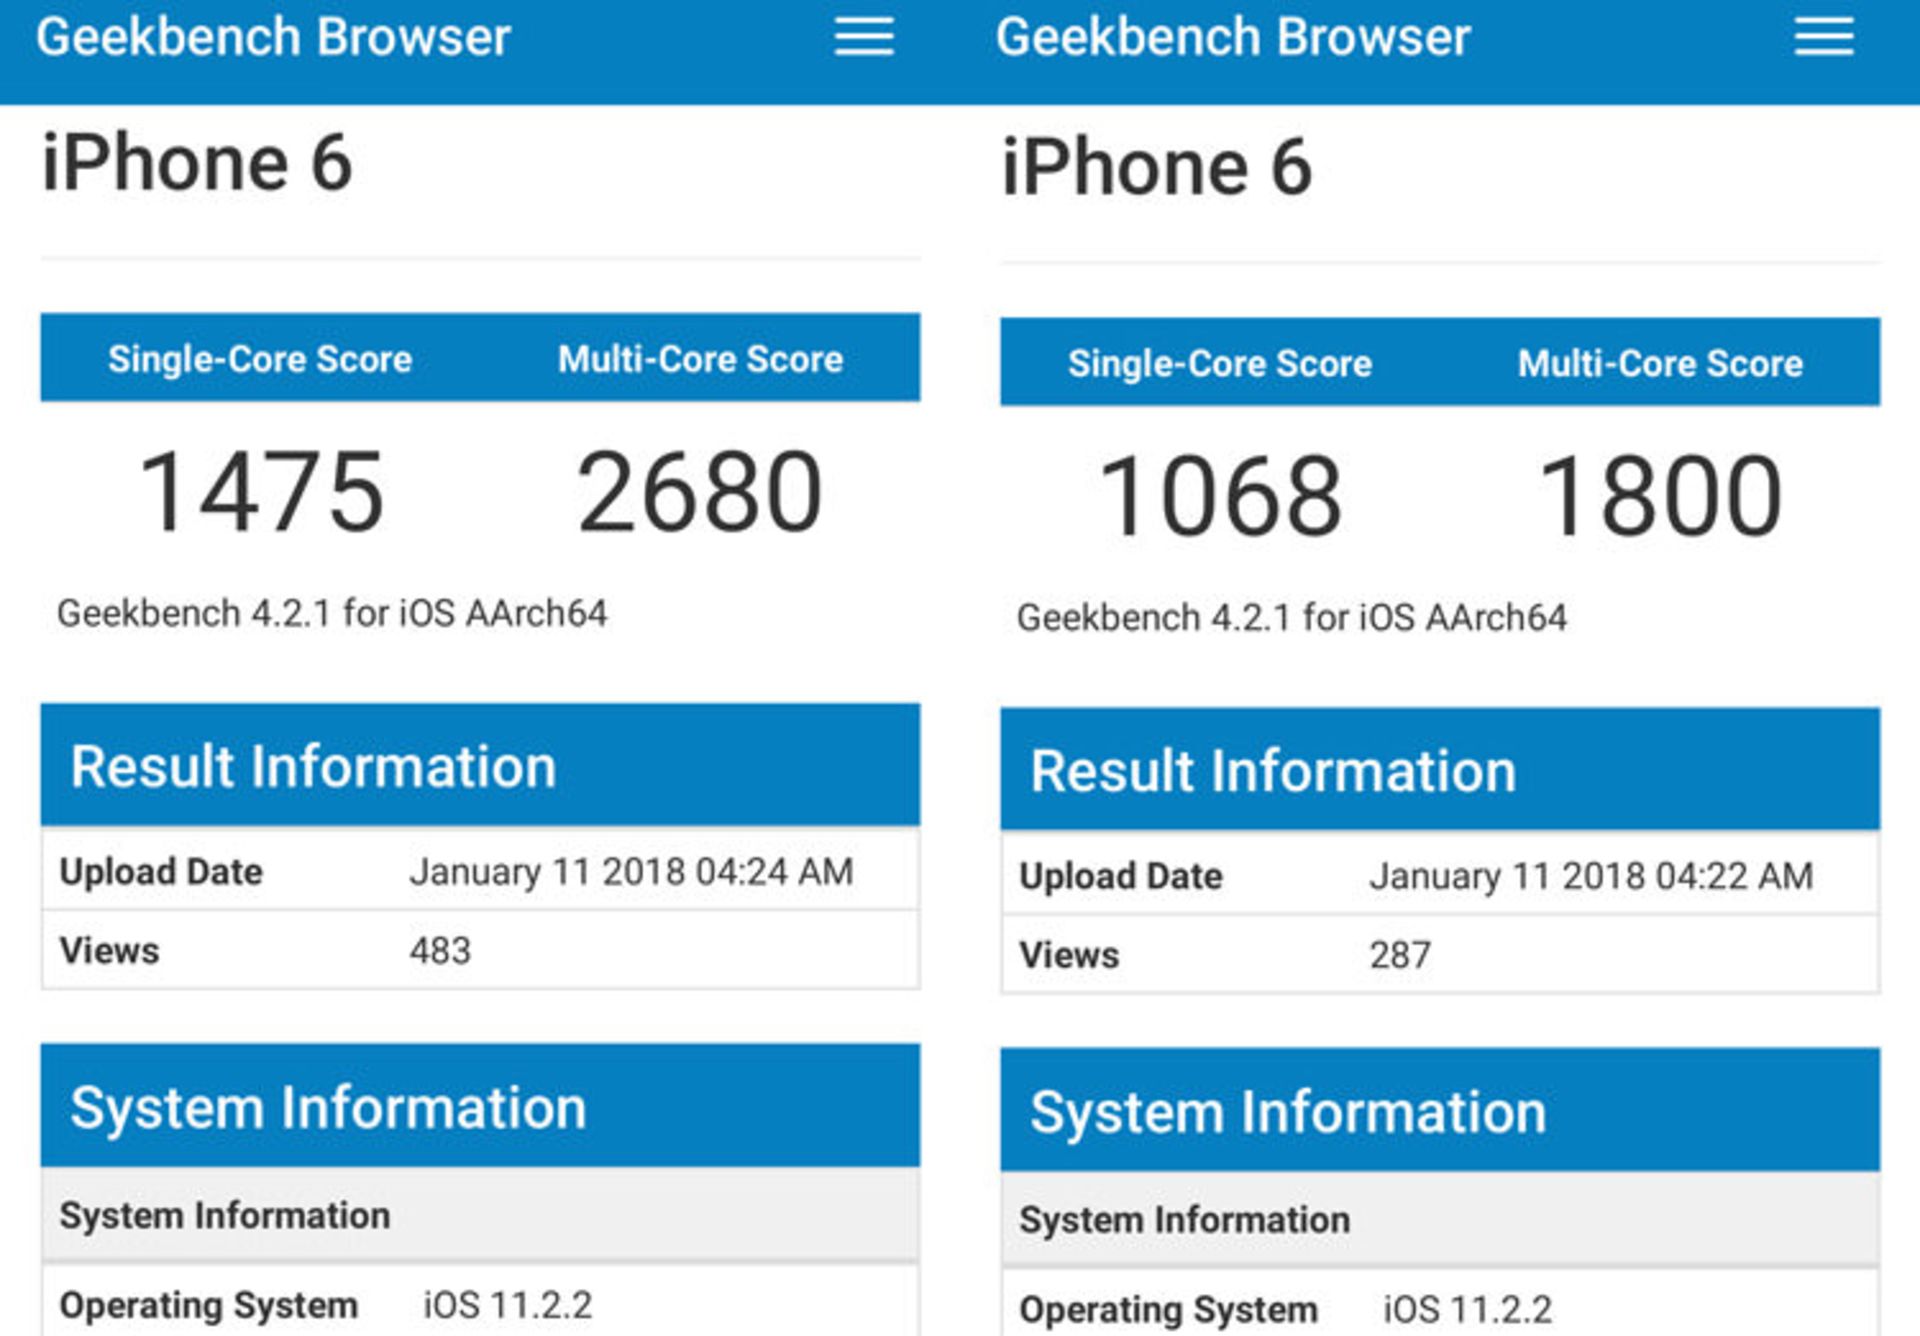
Task: Click upload date January 11 2018 04:24 AM
Action: 631,872
